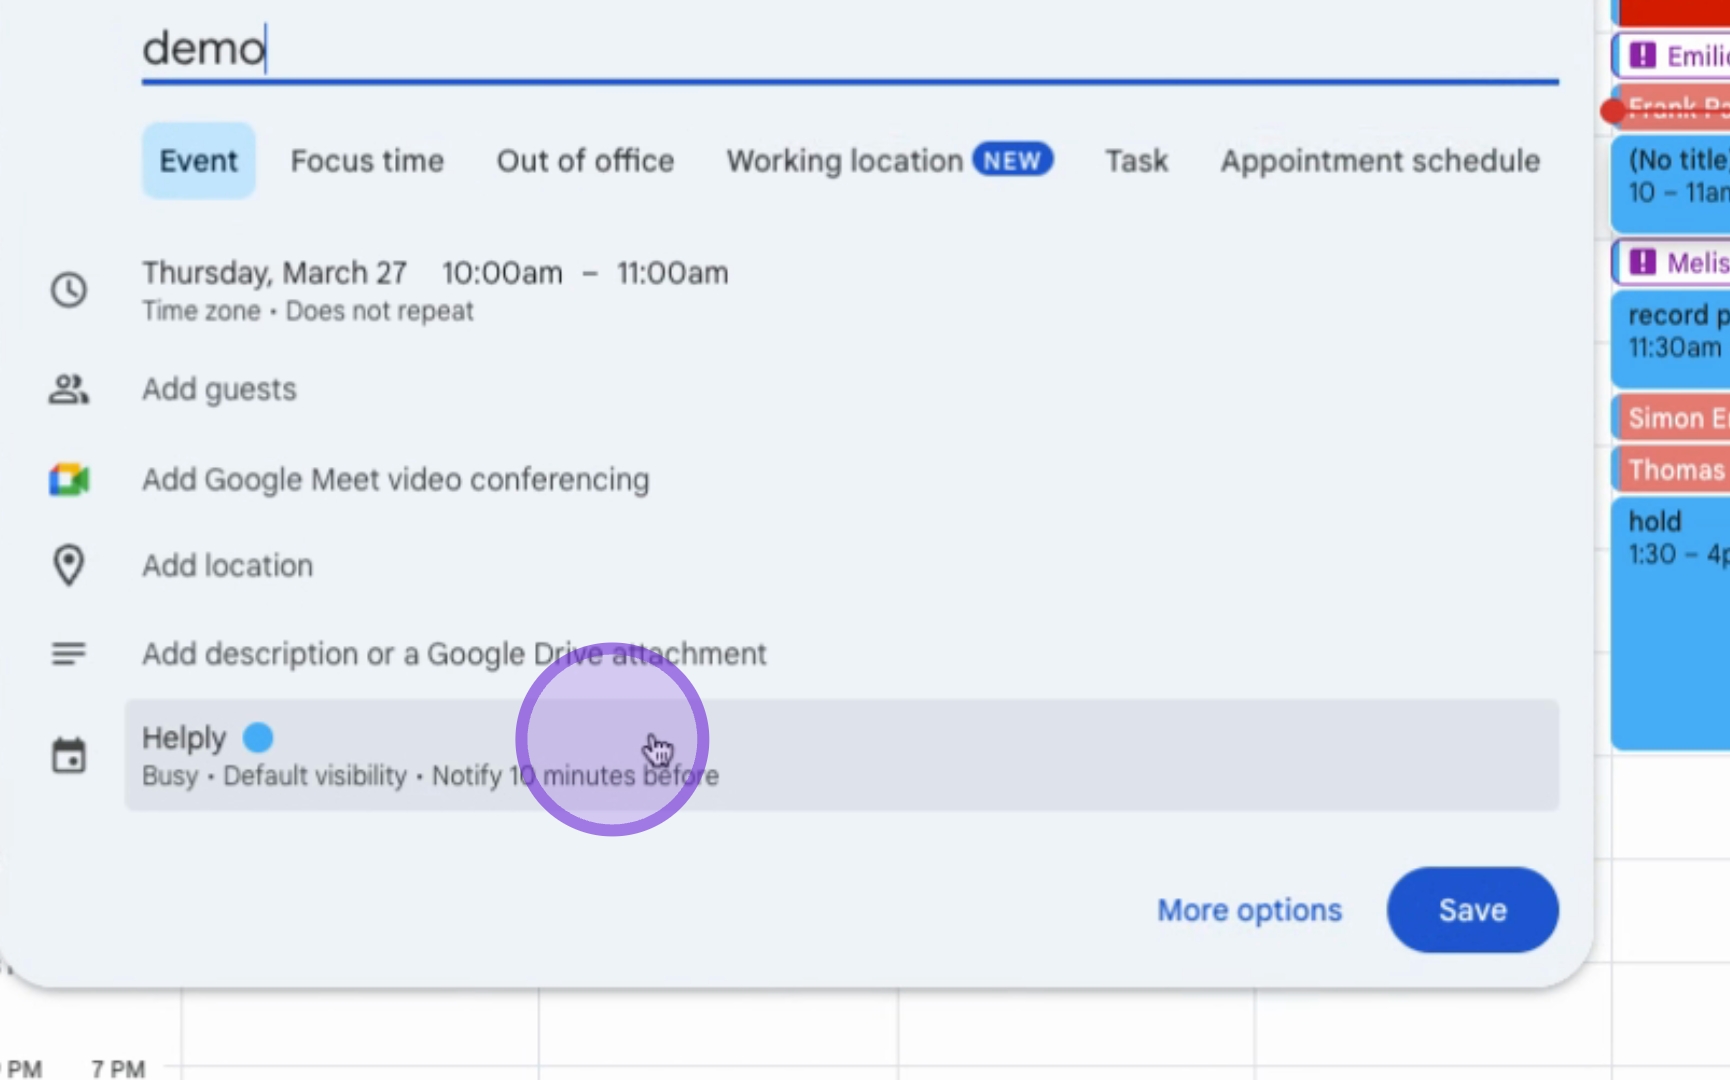Viewport: 1730px width, 1080px height.
Task: Click the clock icon beside the date
Action: point(69,290)
